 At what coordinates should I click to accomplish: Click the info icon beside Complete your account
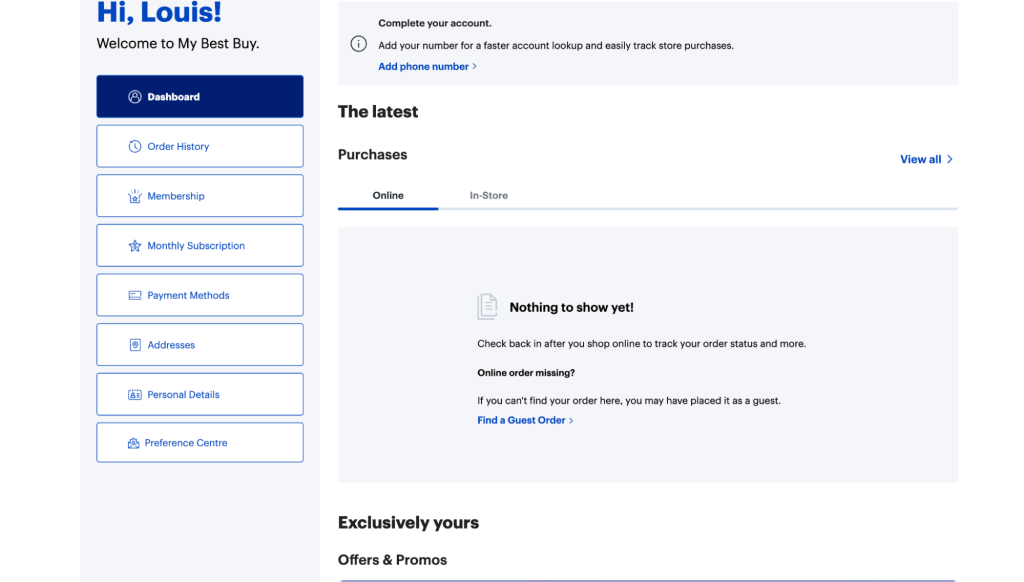pos(358,44)
